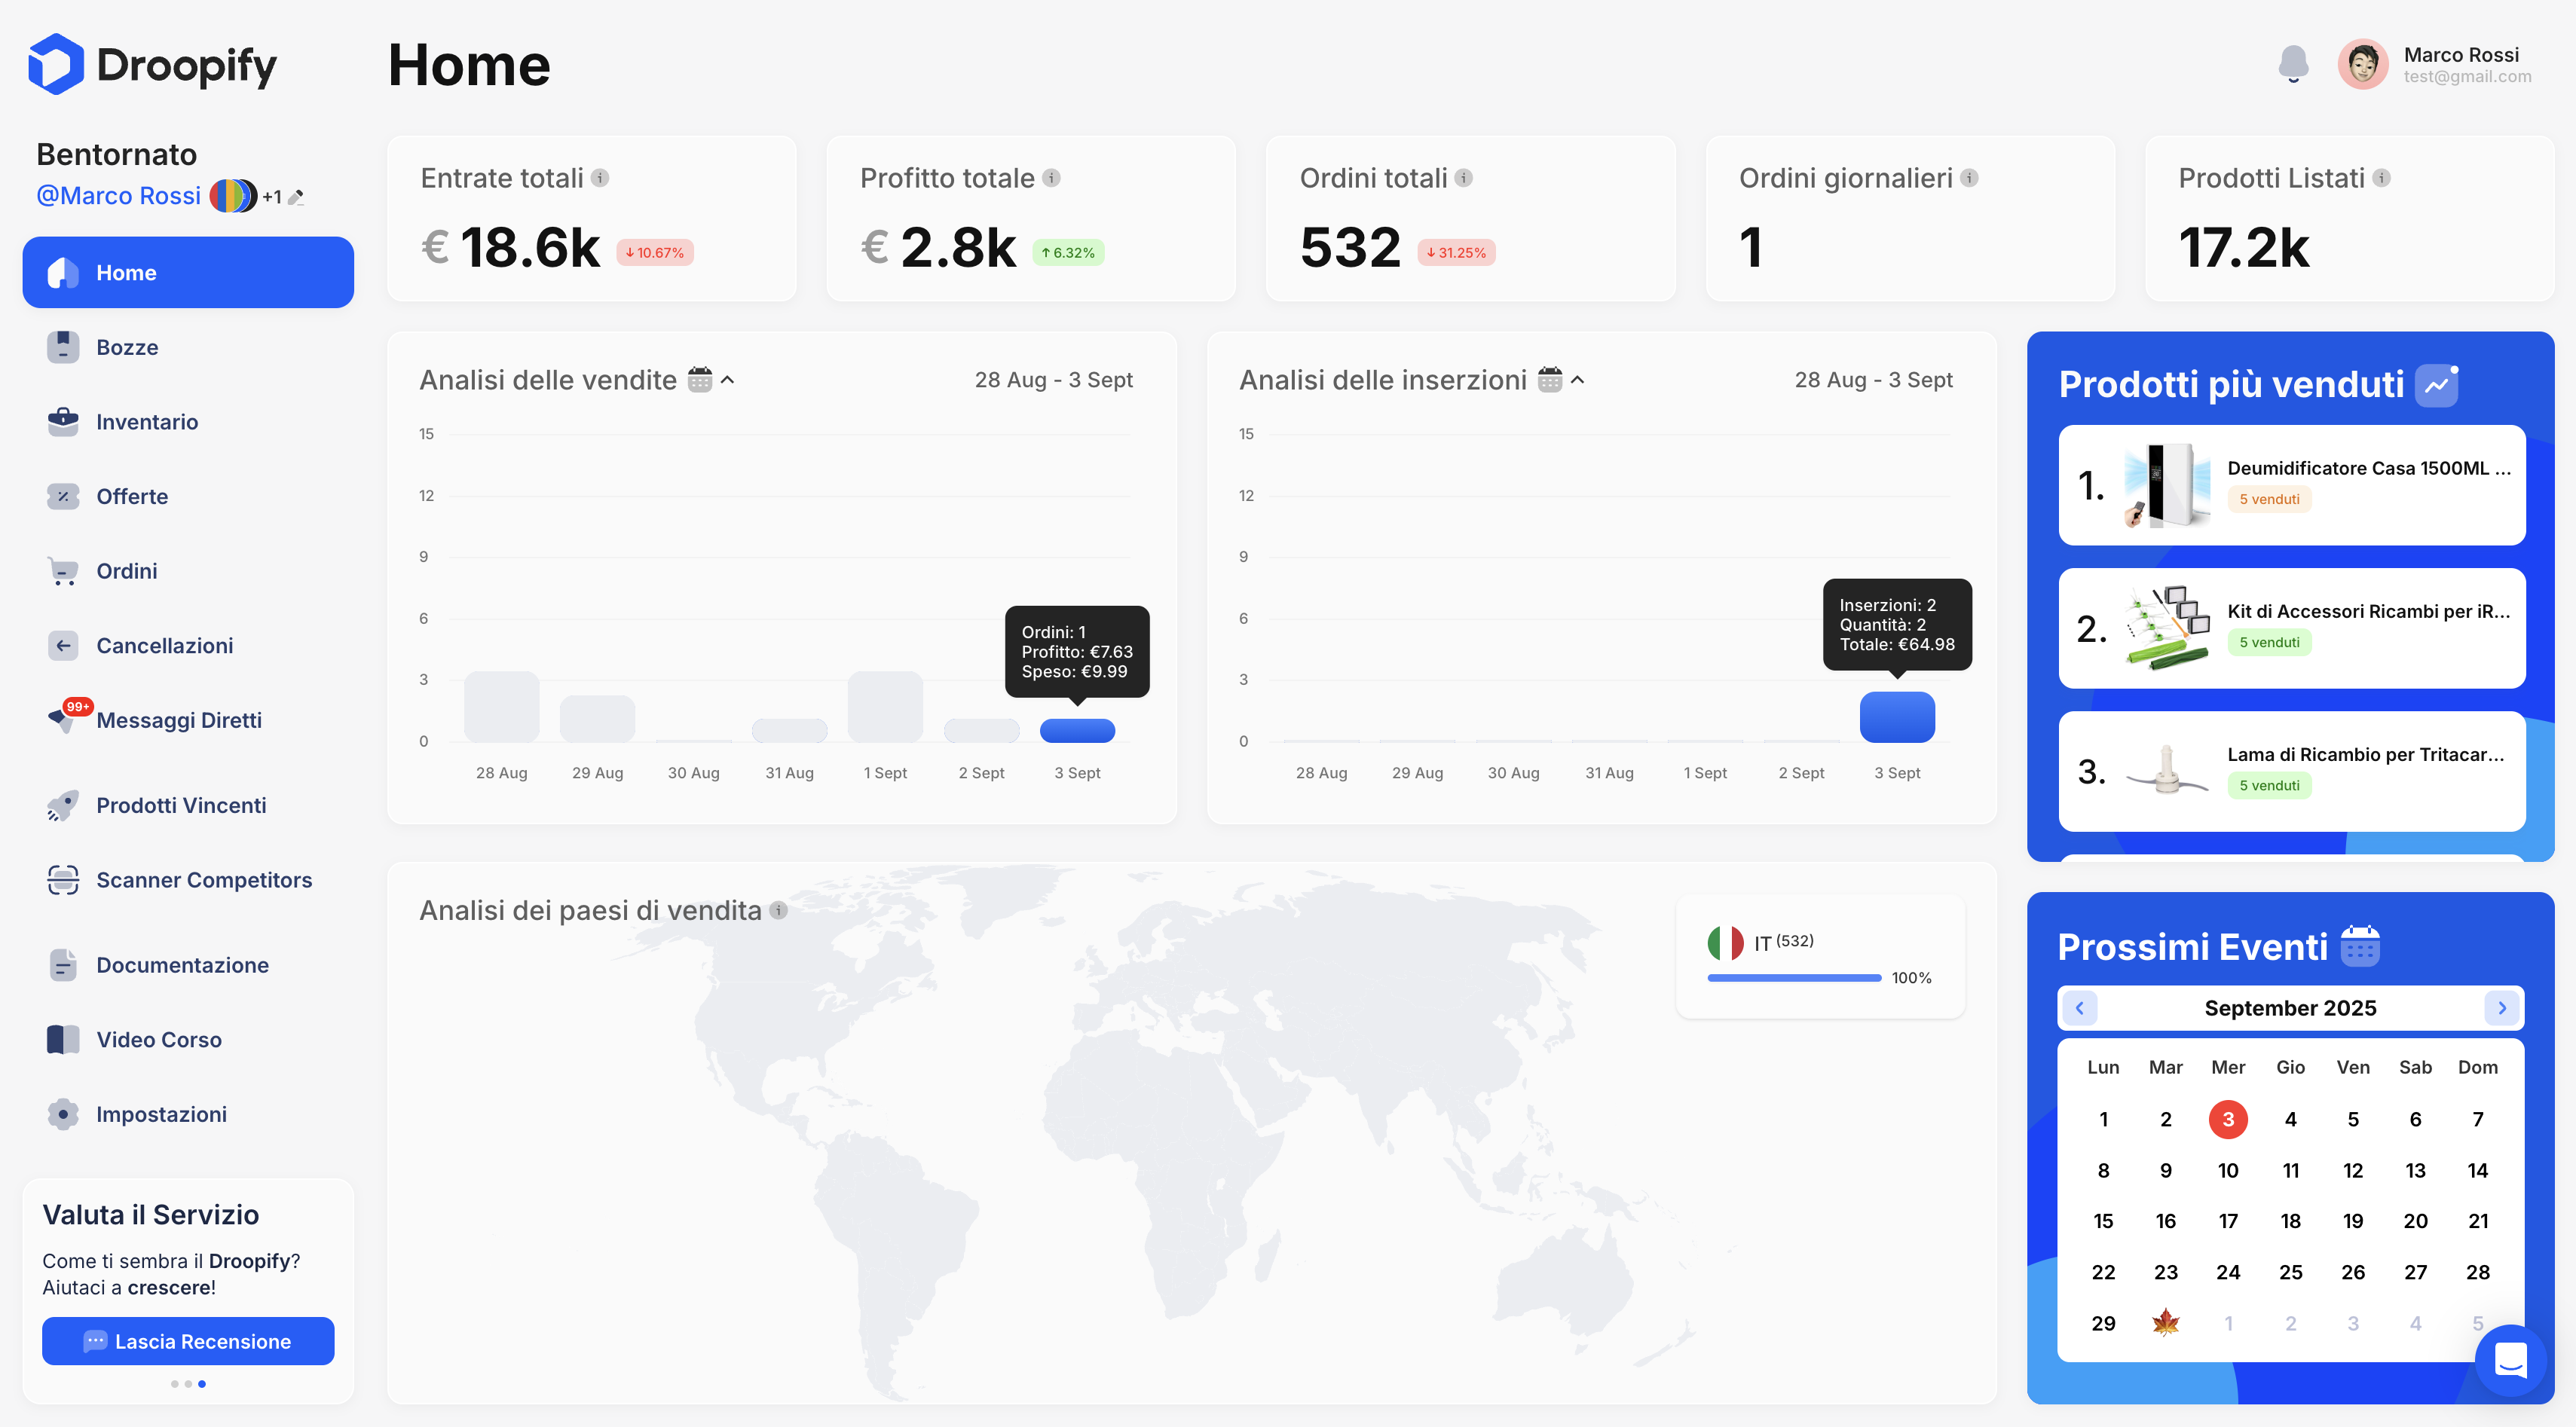Click the Lascia Recensione button
Viewport: 2576px width, 1427px height.
(188, 1341)
